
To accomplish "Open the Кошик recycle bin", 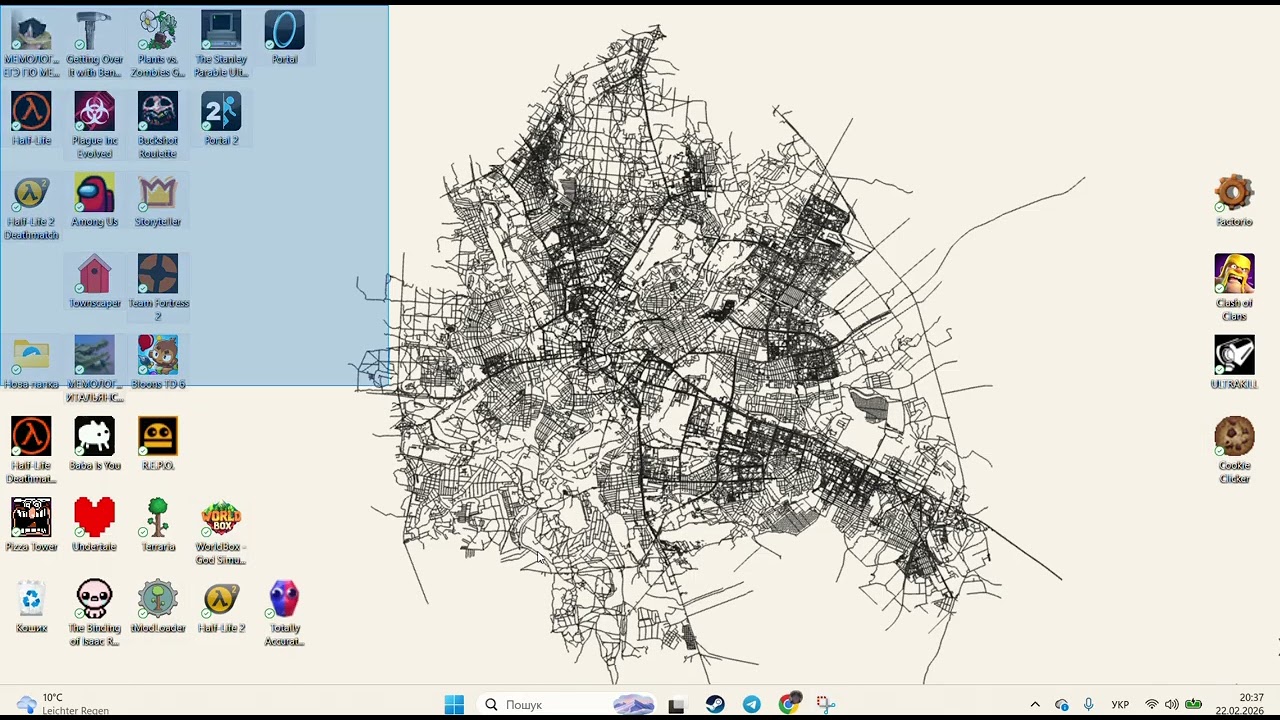I will click(x=31, y=607).
